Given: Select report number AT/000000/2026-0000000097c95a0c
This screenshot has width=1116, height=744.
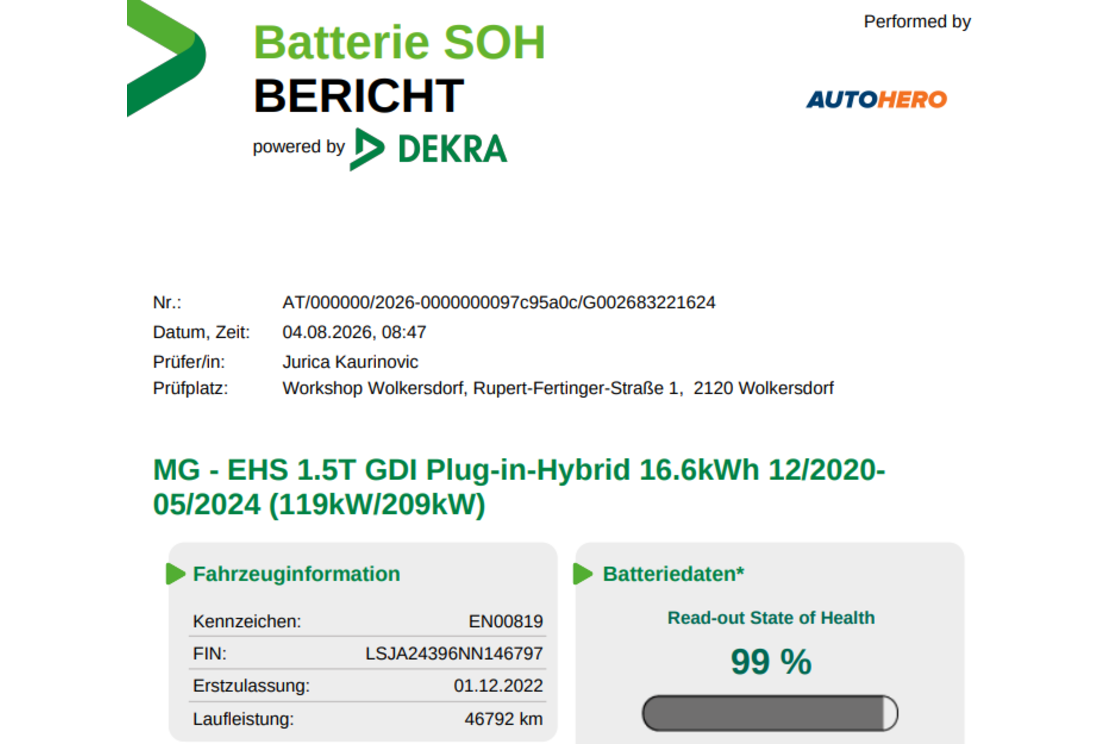Looking at the screenshot, I should pyautogui.click(x=499, y=303).
